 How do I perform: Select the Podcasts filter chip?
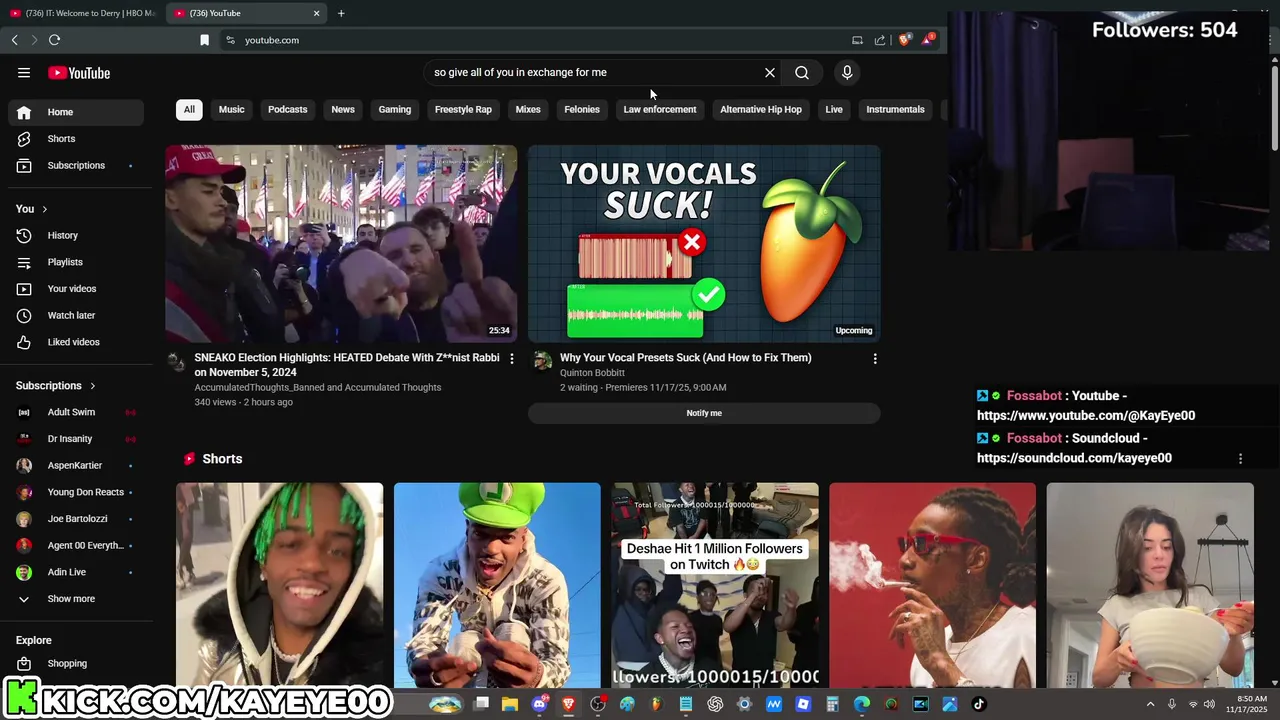[287, 109]
